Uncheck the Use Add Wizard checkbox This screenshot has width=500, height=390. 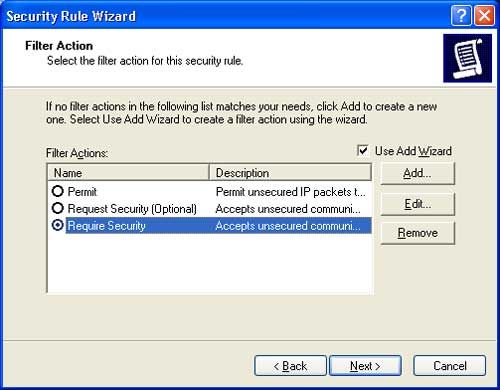click(363, 150)
